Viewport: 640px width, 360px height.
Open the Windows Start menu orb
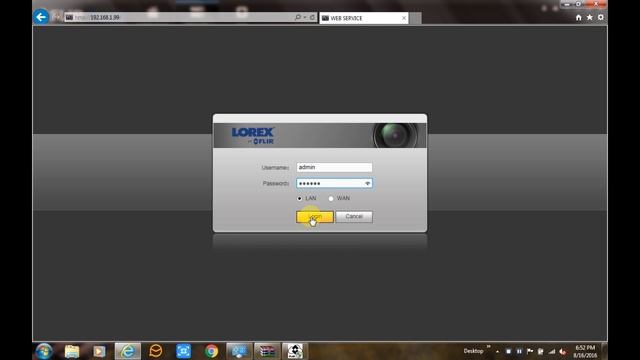(44, 351)
